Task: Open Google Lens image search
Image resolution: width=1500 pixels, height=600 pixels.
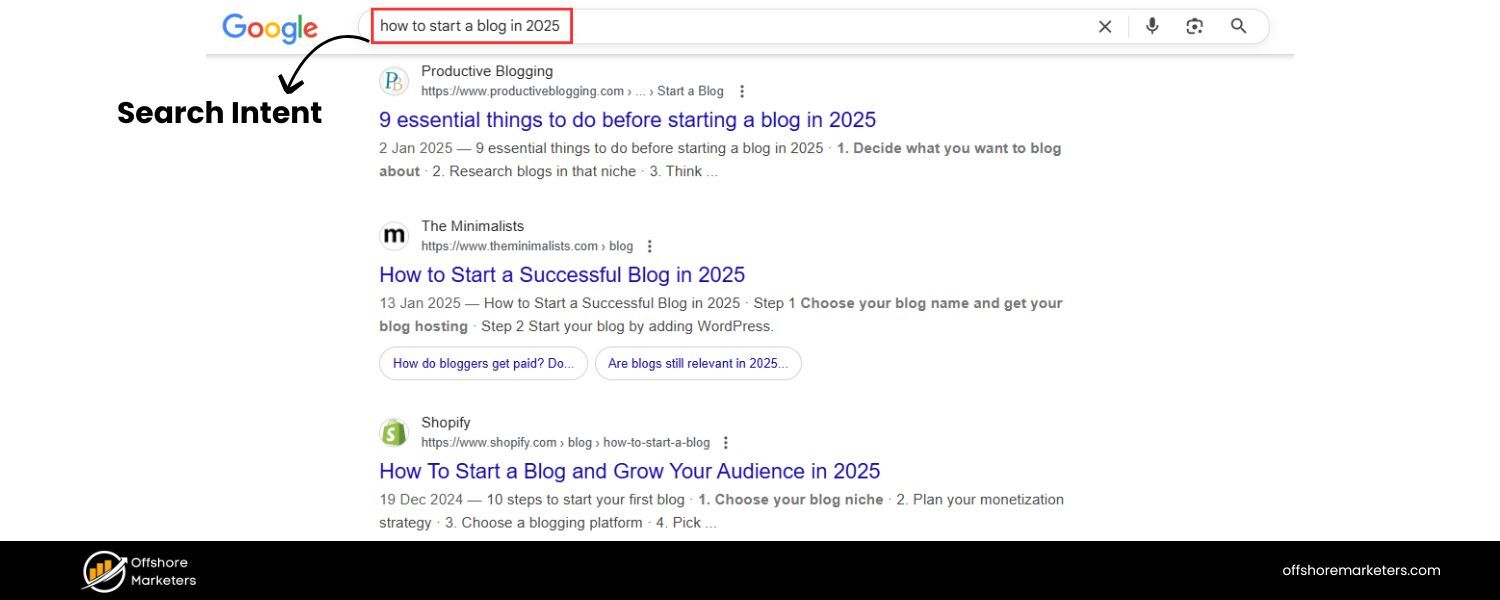Action: [1194, 27]
